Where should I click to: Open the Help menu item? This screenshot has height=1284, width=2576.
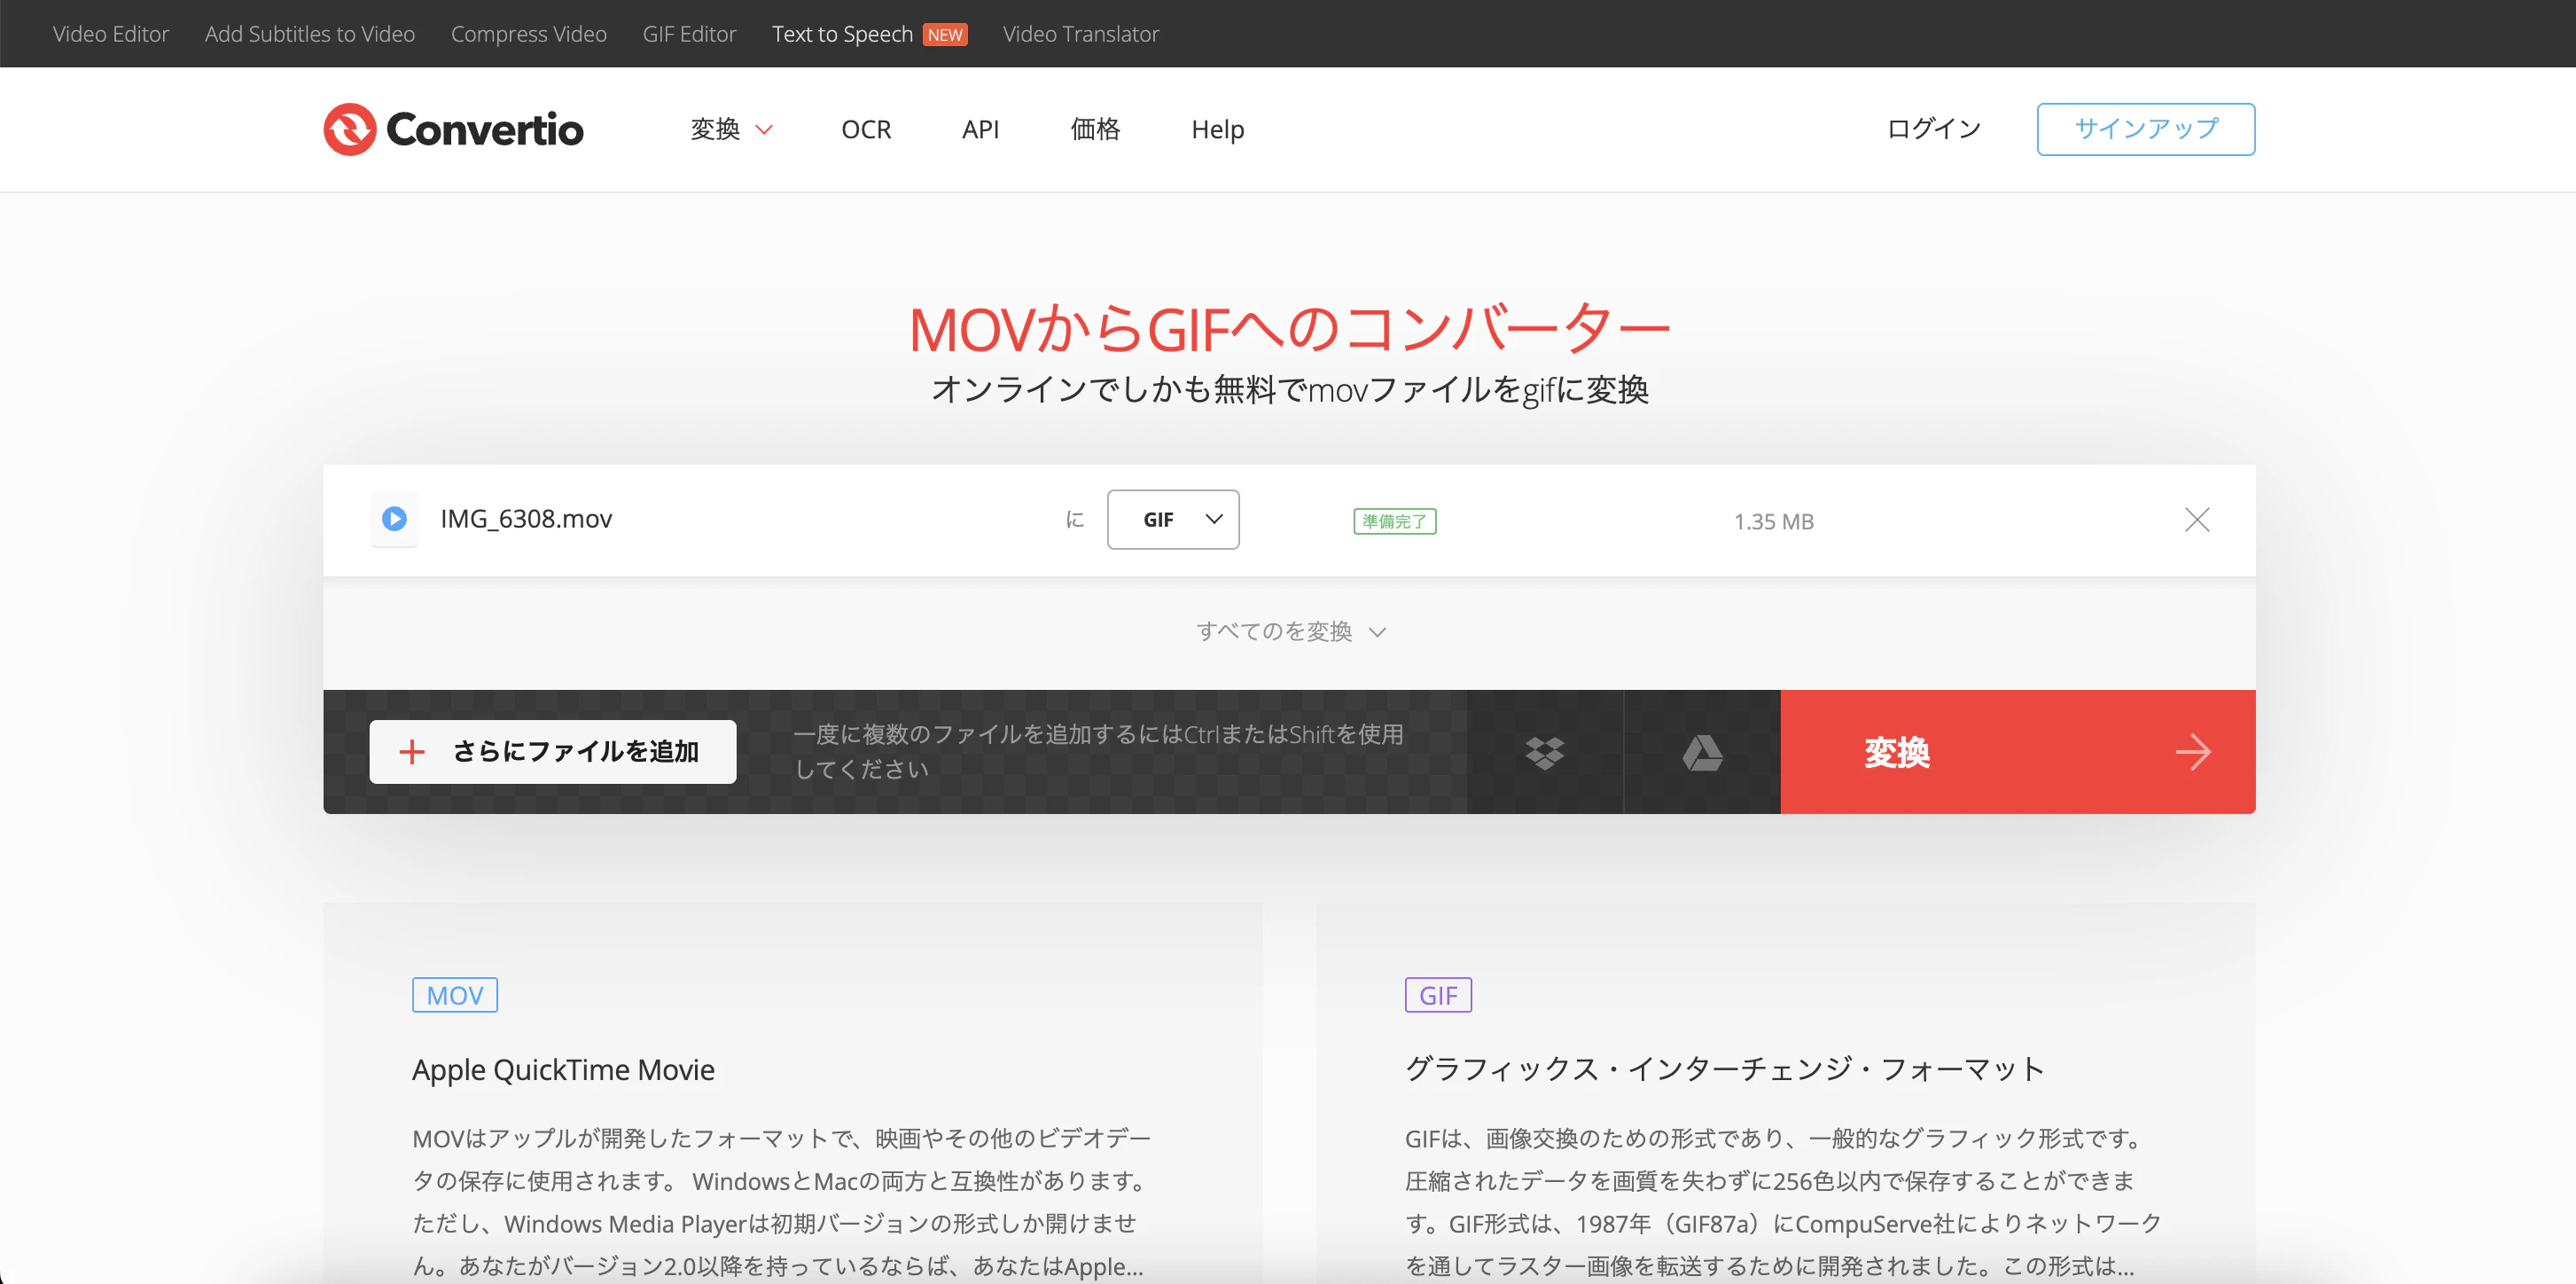coord(1218,129)
